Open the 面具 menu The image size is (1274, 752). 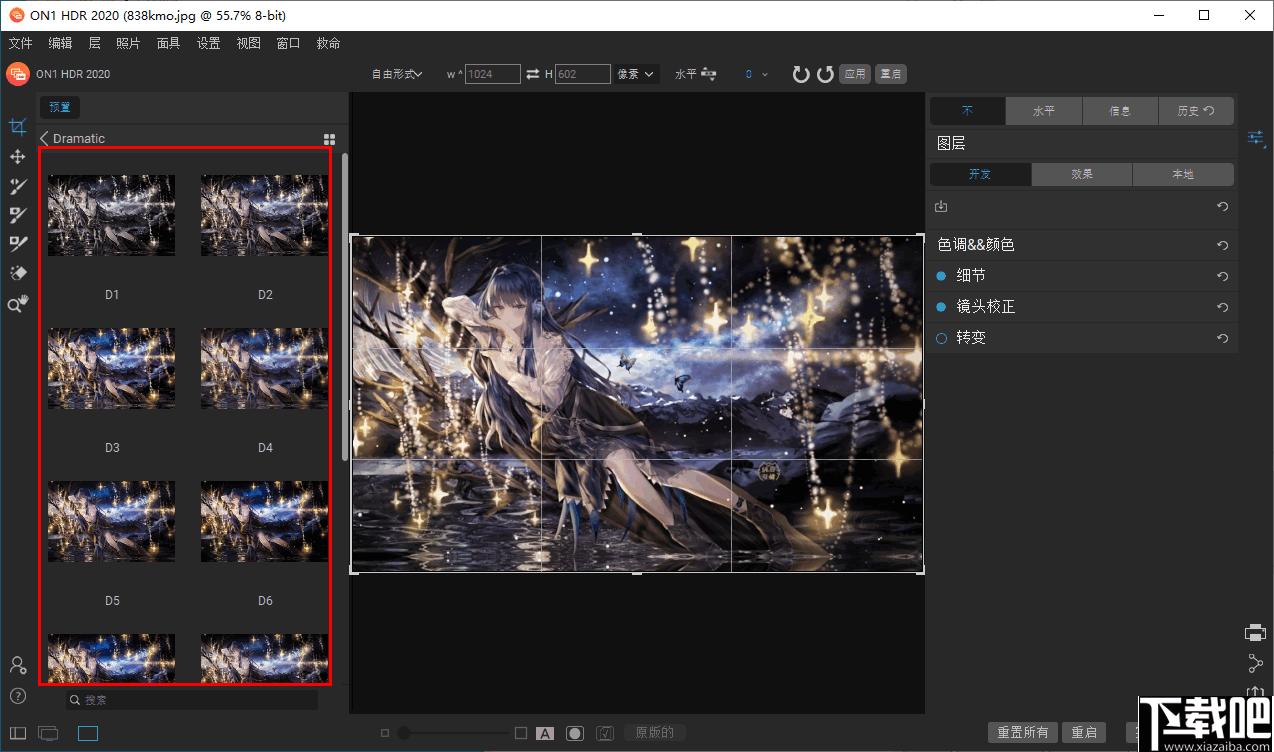(x=168, y=43)
